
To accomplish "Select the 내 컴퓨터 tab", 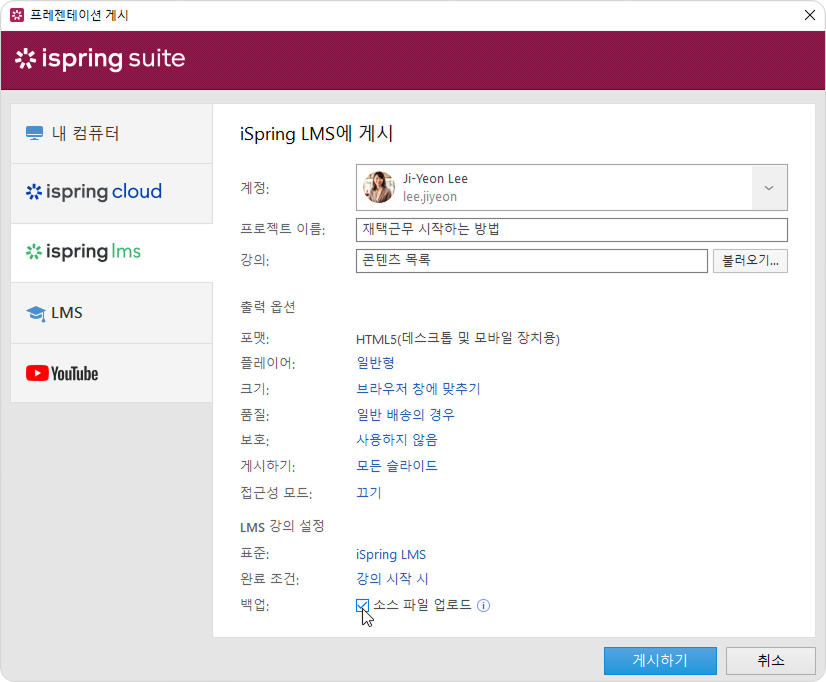I will (111, 133).
